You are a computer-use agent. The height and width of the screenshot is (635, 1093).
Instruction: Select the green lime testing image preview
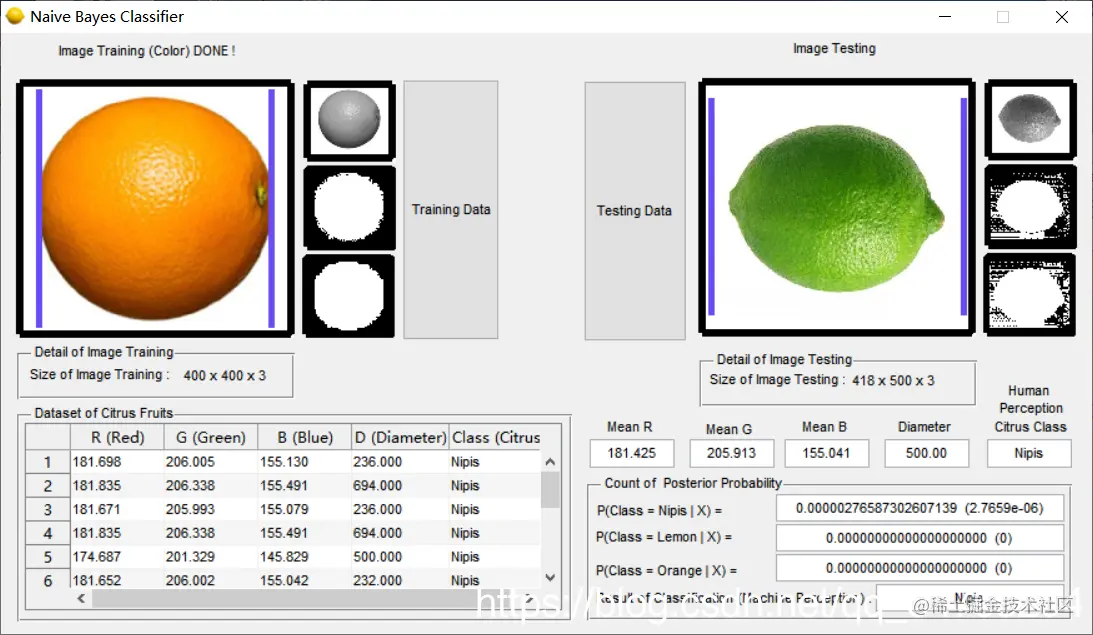[836, 207]
